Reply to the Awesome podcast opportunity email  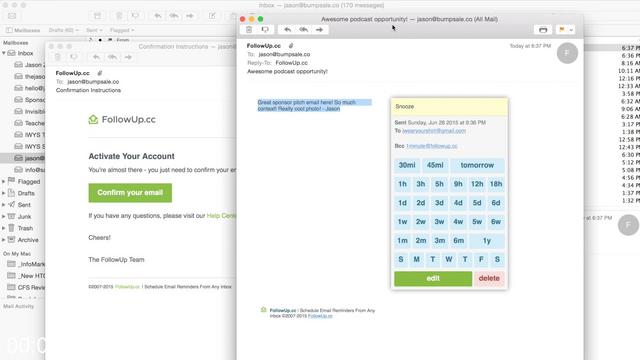287,29
